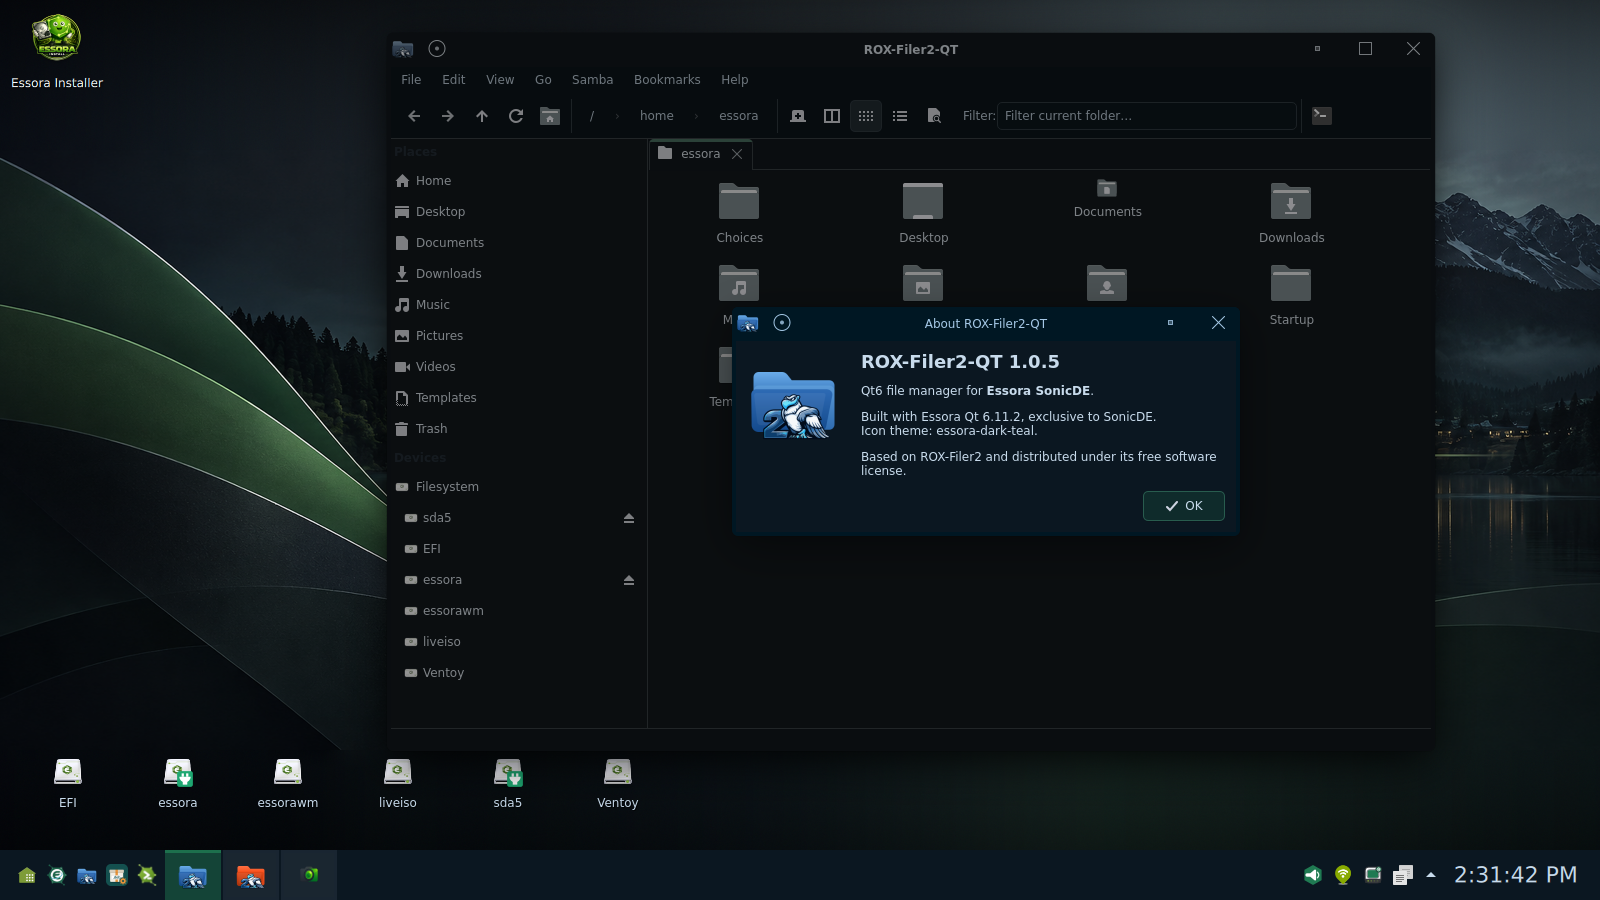Open the Go menu
The image size is (1600, 900).
point(543,80)
